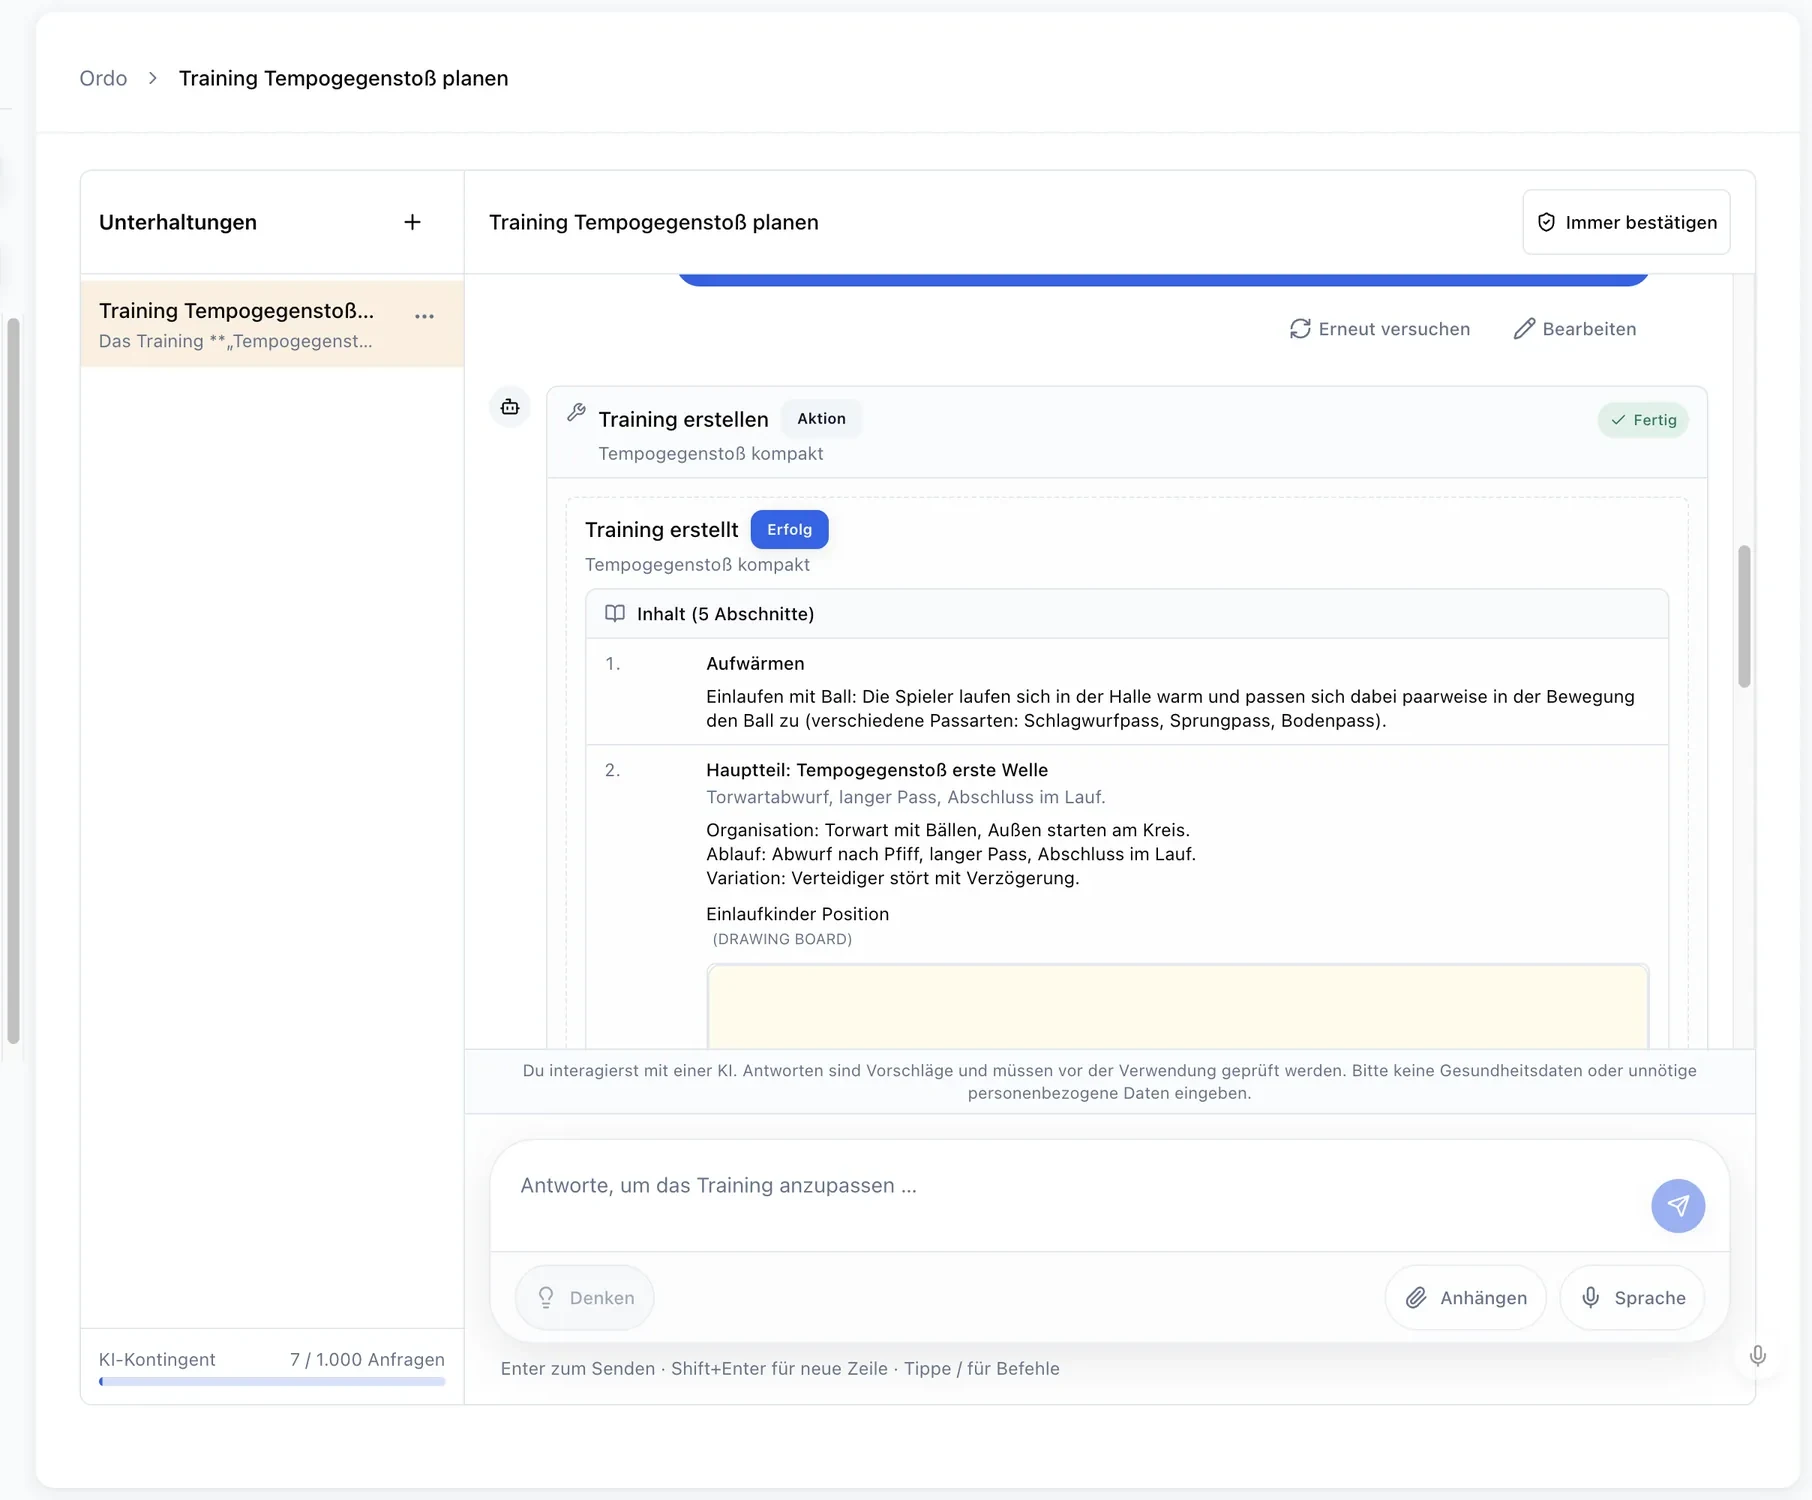Collapse the Training erstellen action card
The height and width of the screenshot is (1500, 1812).
pyautogui.click(x=1127, y=433)
